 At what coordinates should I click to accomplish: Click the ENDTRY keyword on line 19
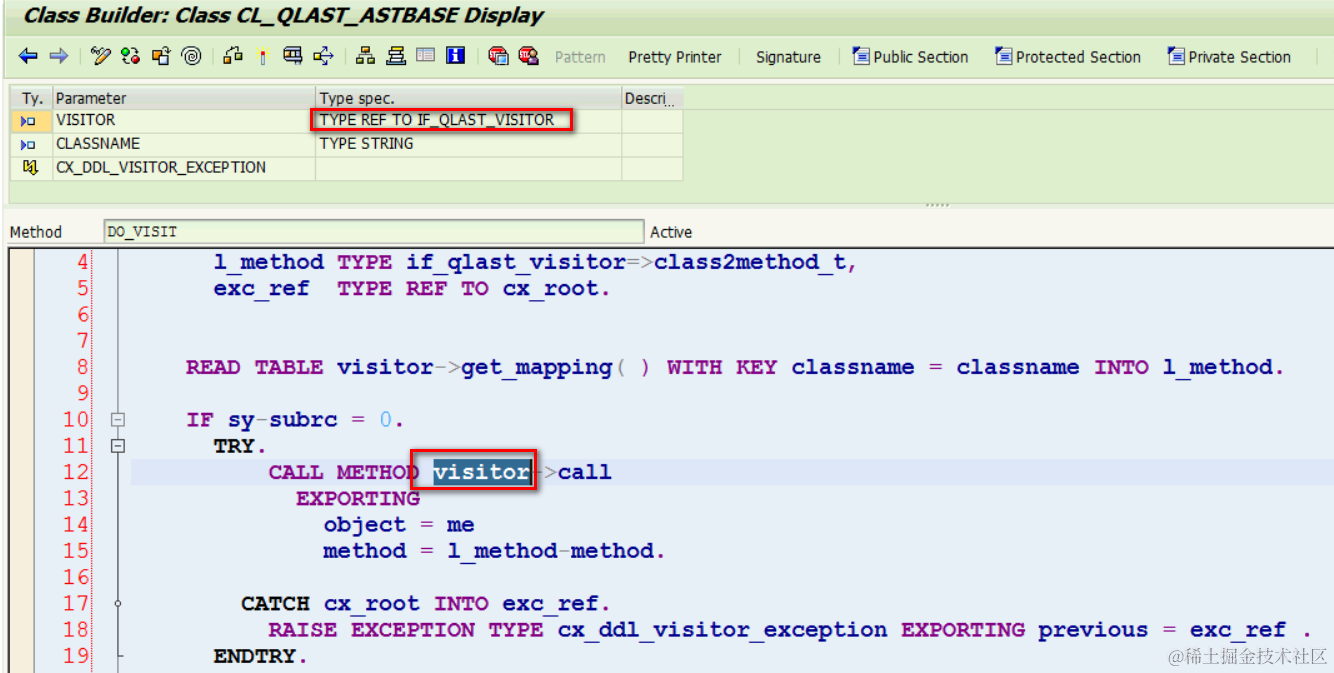coord(254,656)
